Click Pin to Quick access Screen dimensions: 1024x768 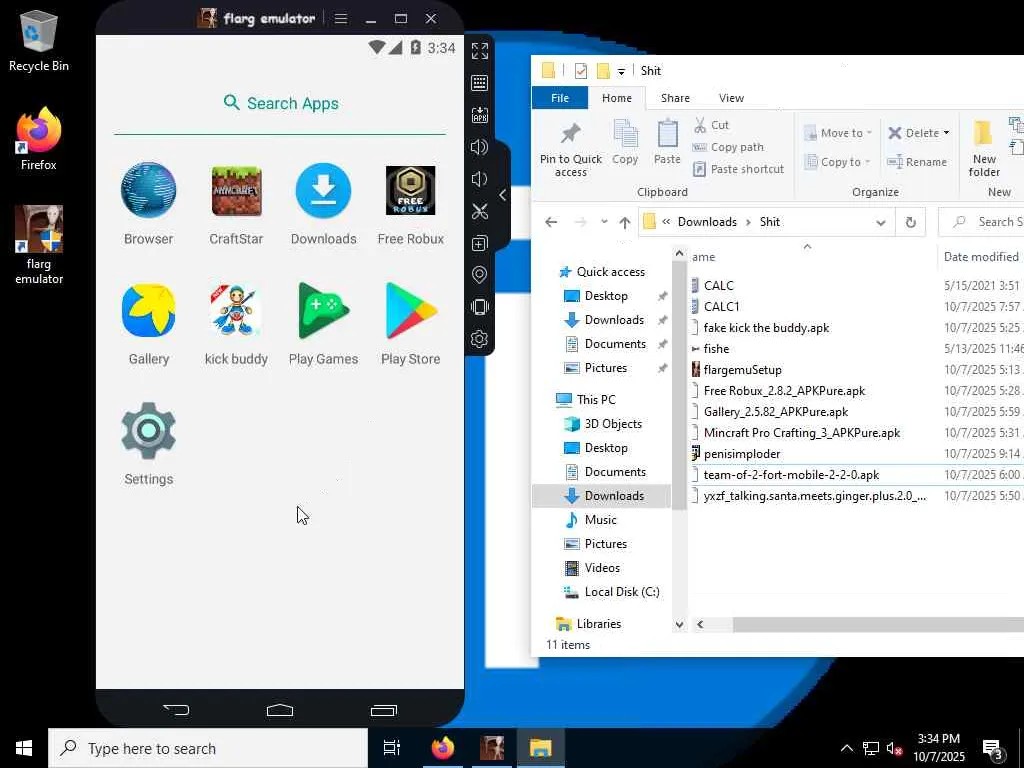click(x=570, y=149)
